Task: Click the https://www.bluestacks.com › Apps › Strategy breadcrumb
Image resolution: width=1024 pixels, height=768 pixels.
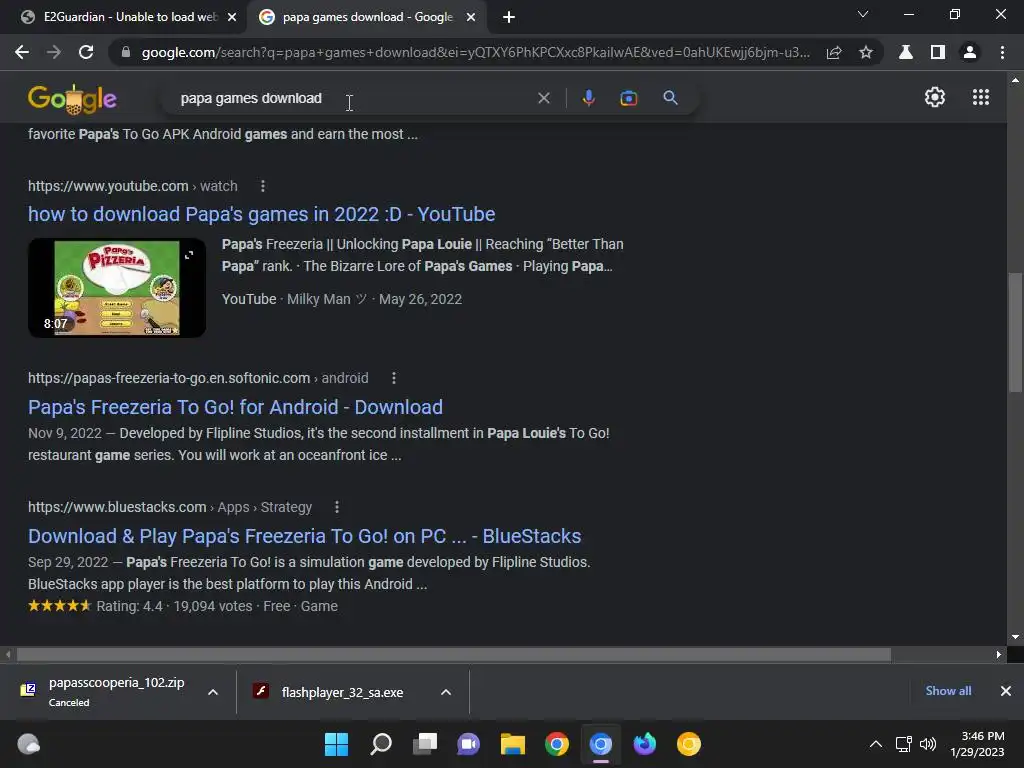Action: tap(170, 507)
